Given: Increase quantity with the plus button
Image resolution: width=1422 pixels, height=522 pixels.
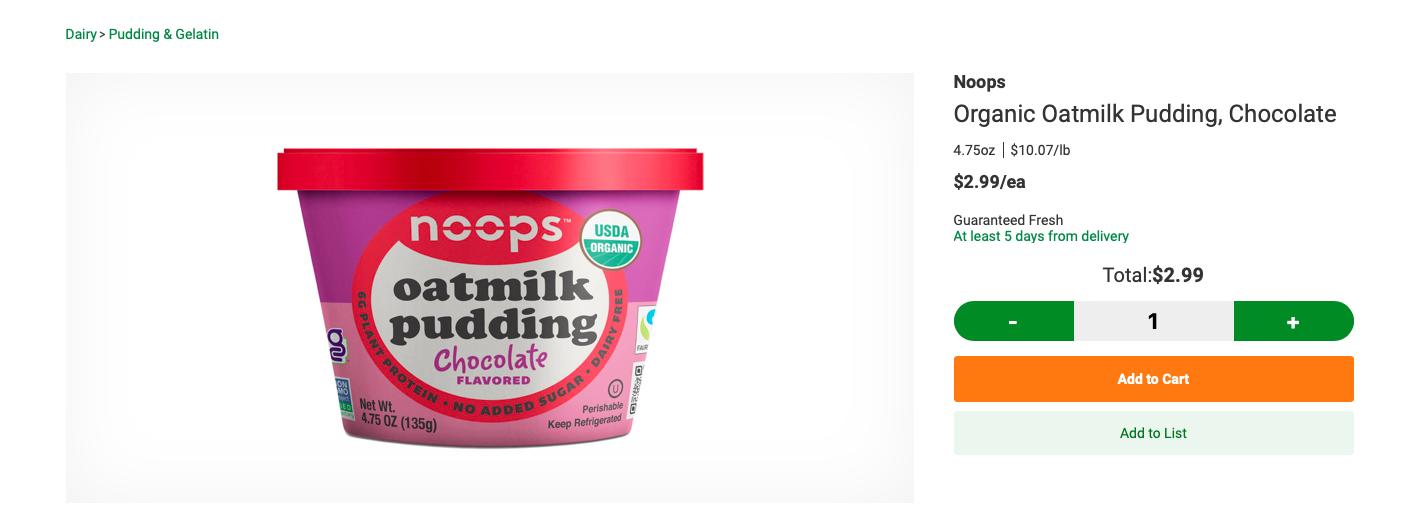Looking at the screenshot, I should click(x=1293, y=321).
